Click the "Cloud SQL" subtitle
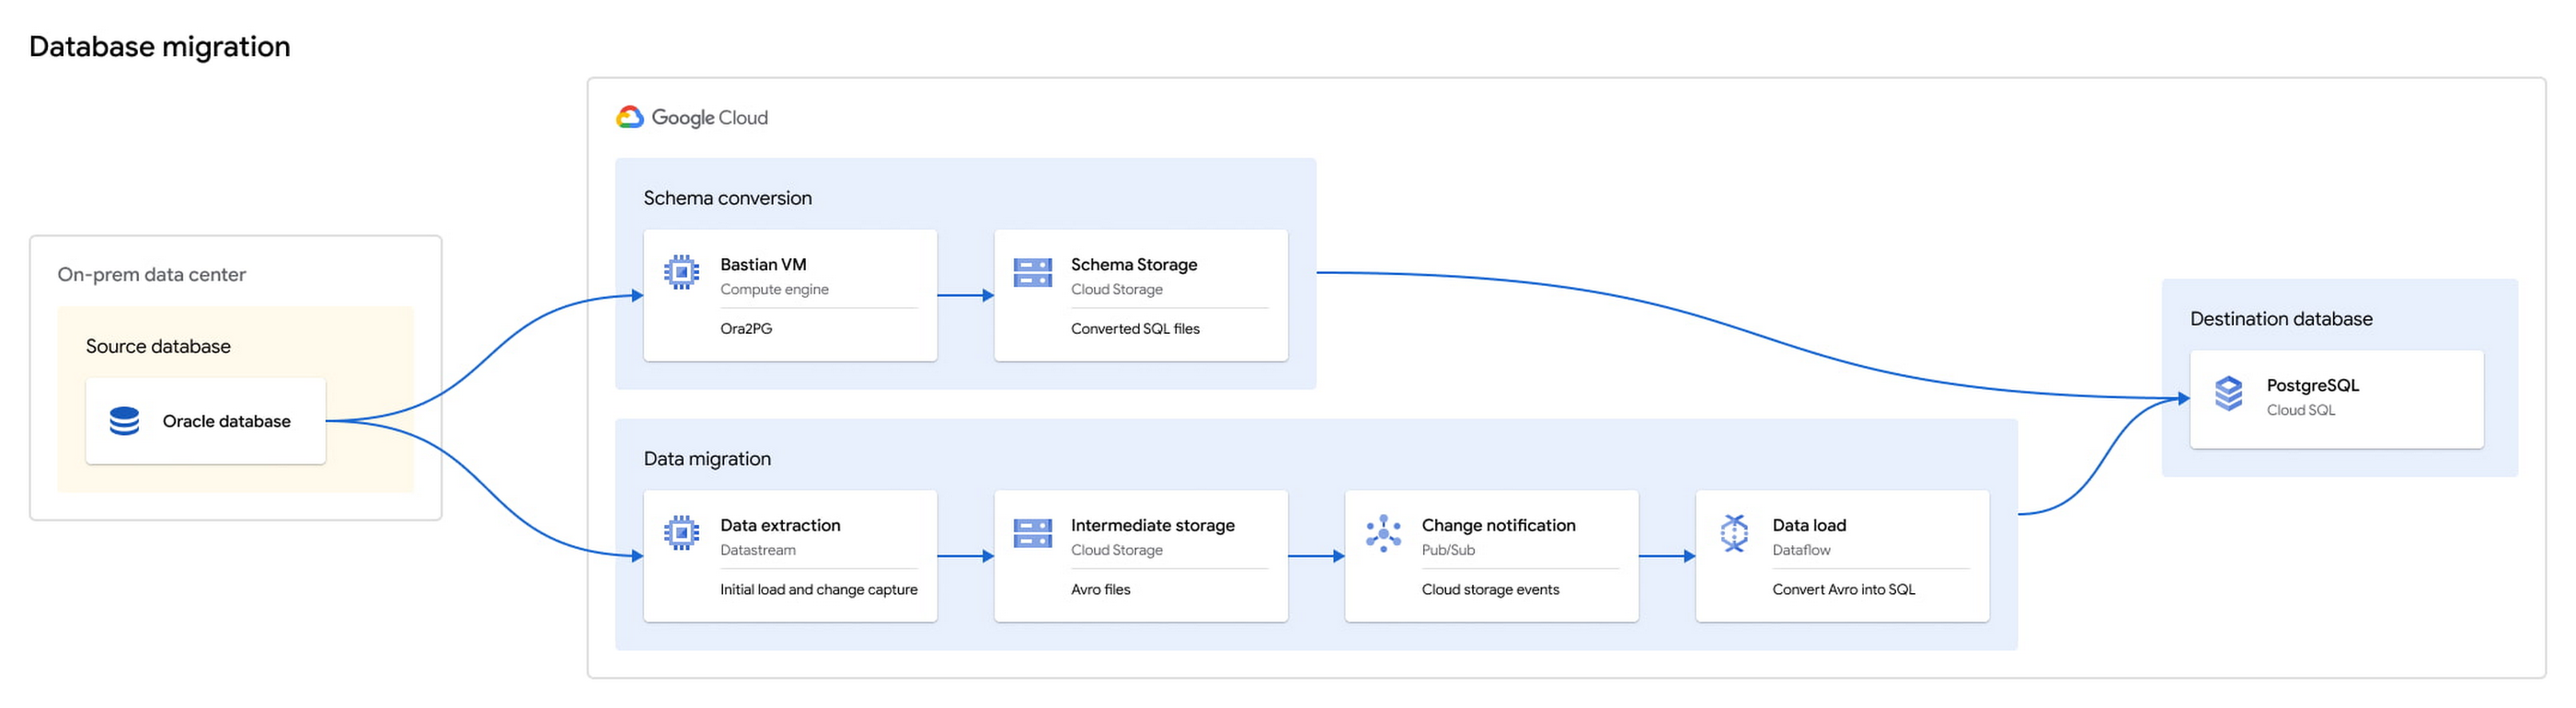Viewport: 2576px width, 708px height. [x=2300, y=411]
